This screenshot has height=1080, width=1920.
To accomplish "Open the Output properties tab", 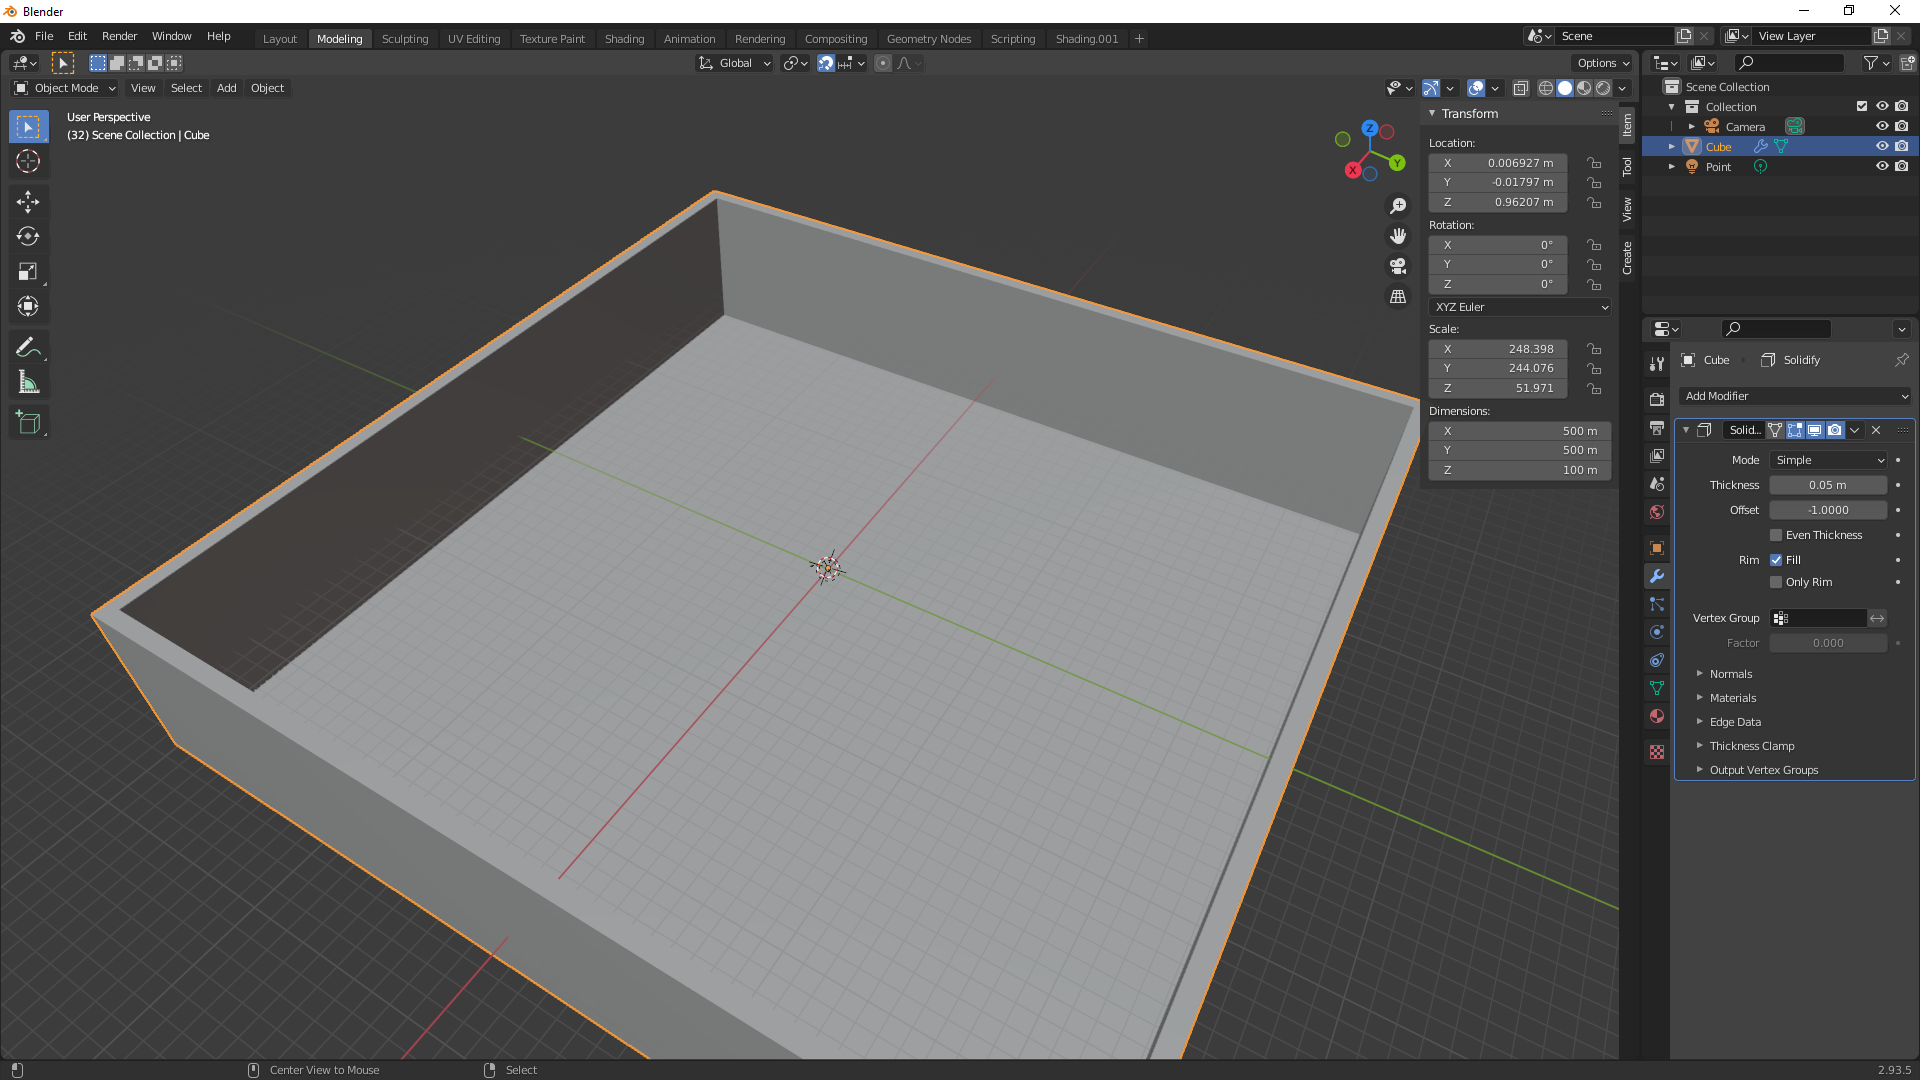I will (1657, 428).
